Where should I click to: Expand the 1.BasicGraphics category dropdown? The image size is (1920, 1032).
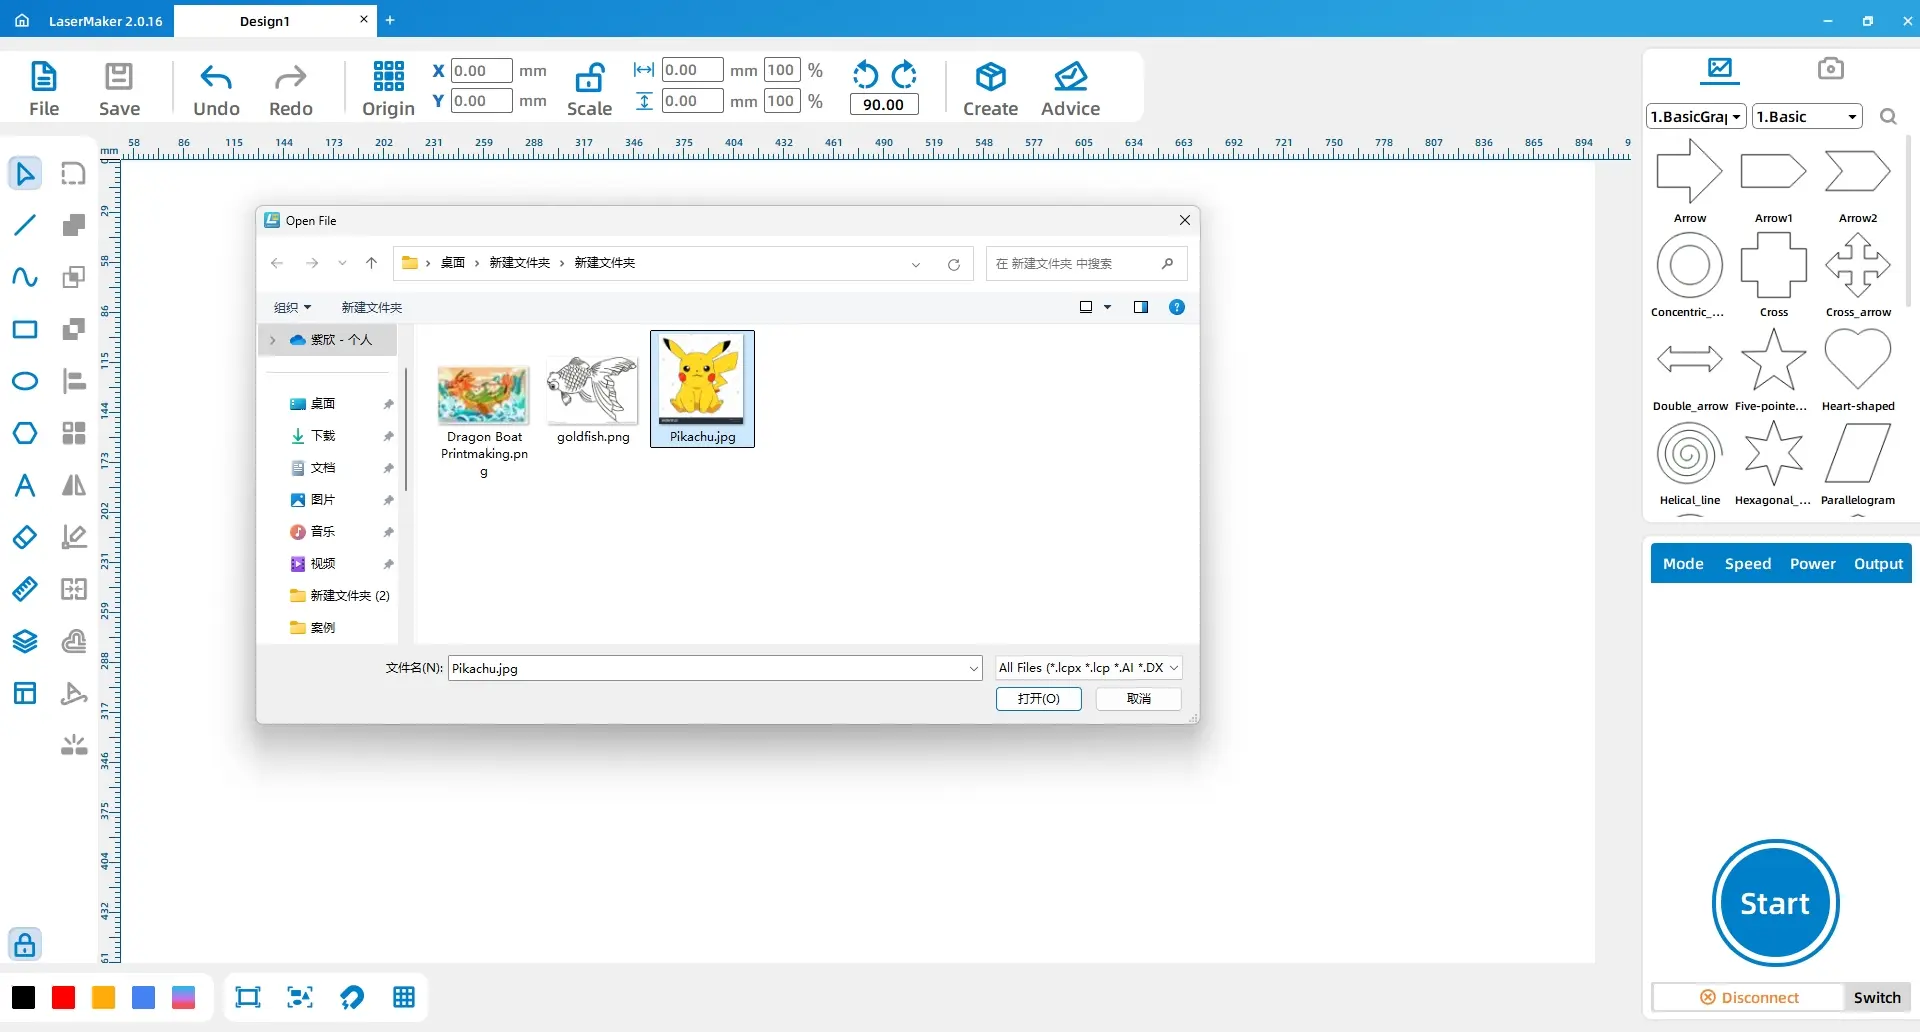click(x=1696, y=117)
